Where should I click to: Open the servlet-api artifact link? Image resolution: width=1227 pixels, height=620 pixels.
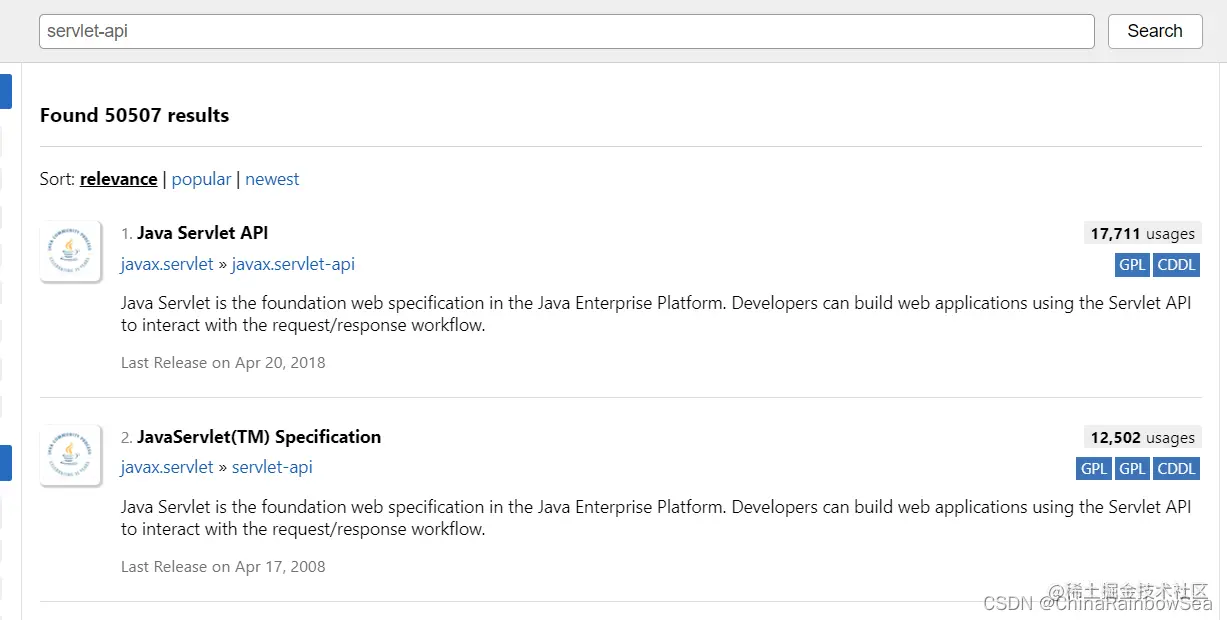(272, 468)
